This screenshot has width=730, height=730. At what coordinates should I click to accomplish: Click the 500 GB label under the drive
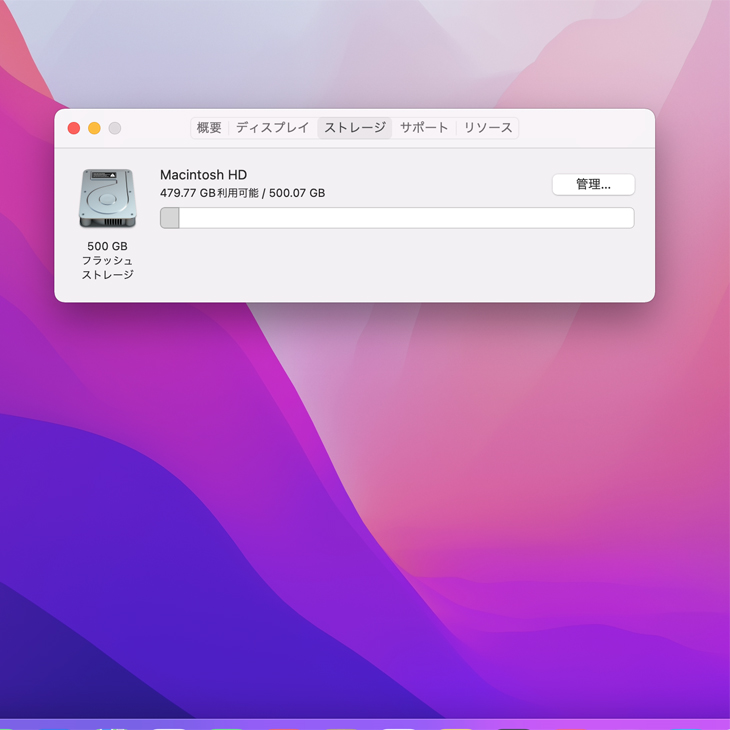107,246
